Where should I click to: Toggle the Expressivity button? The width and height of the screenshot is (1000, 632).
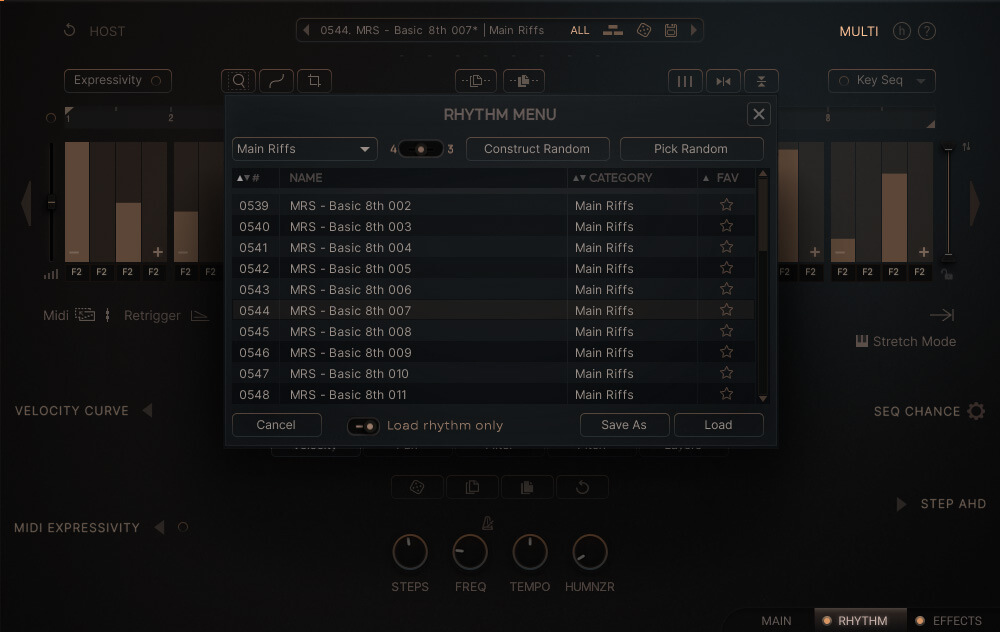pos(117,81)
